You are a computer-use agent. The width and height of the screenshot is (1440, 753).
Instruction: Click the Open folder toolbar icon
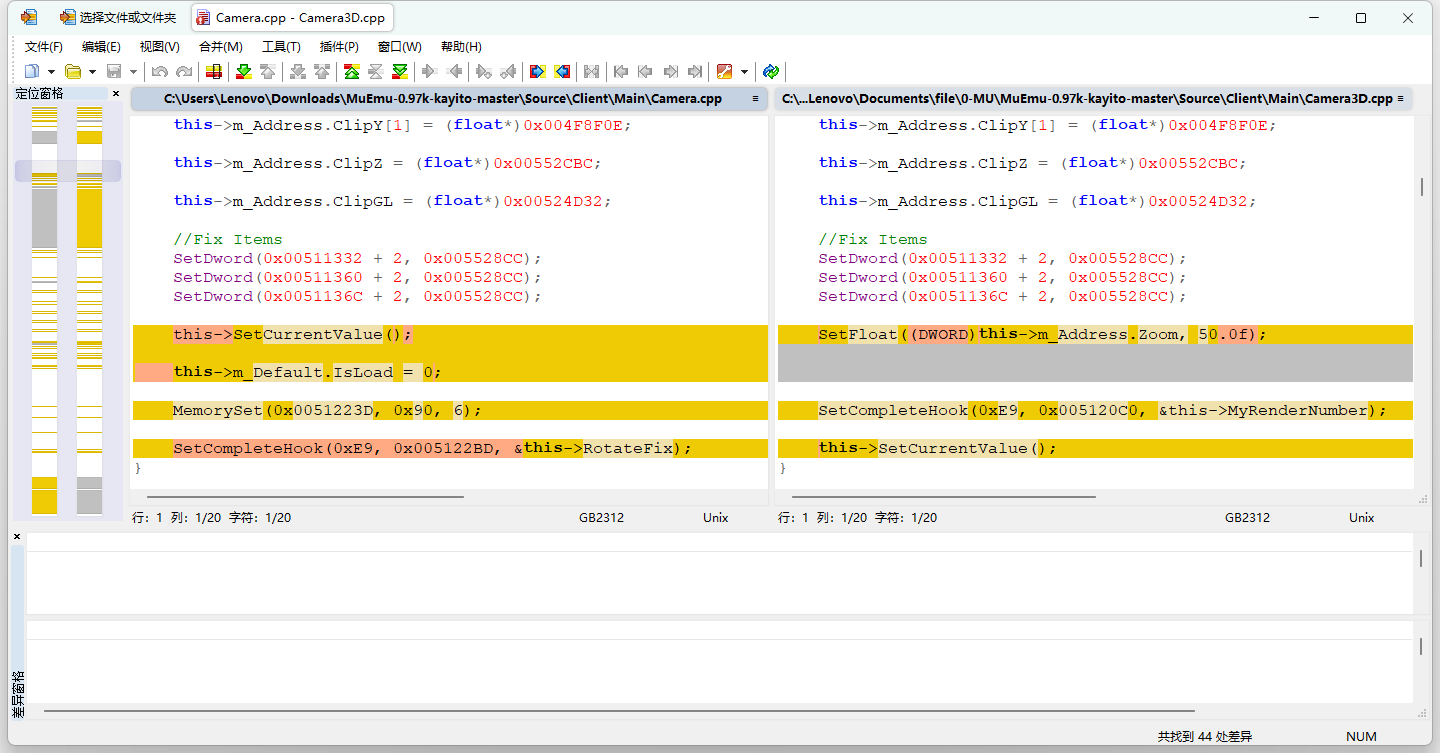(x=73, y=71)
